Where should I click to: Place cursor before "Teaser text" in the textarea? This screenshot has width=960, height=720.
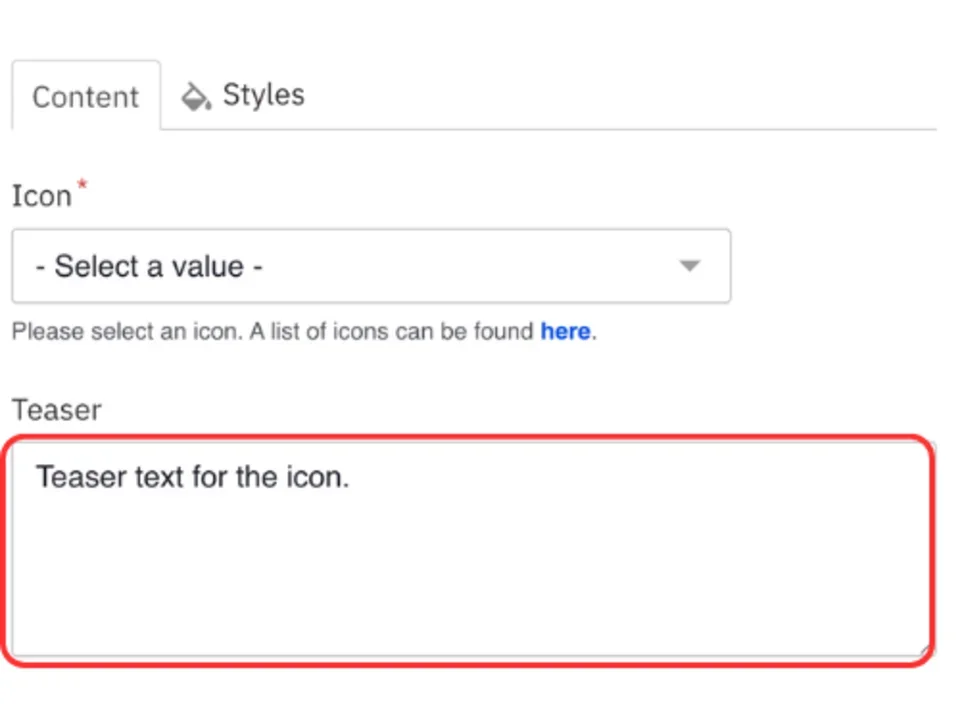click(37, 477)
